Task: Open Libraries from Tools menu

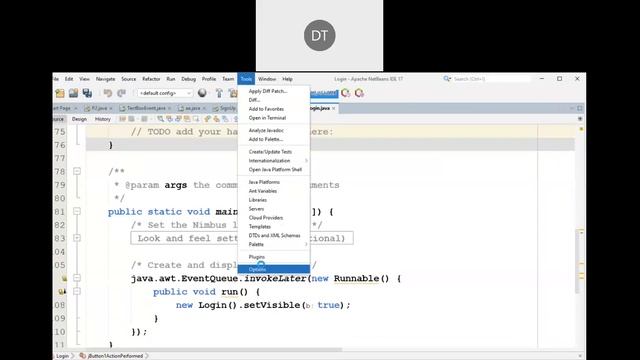Action: tap(273, 200)
